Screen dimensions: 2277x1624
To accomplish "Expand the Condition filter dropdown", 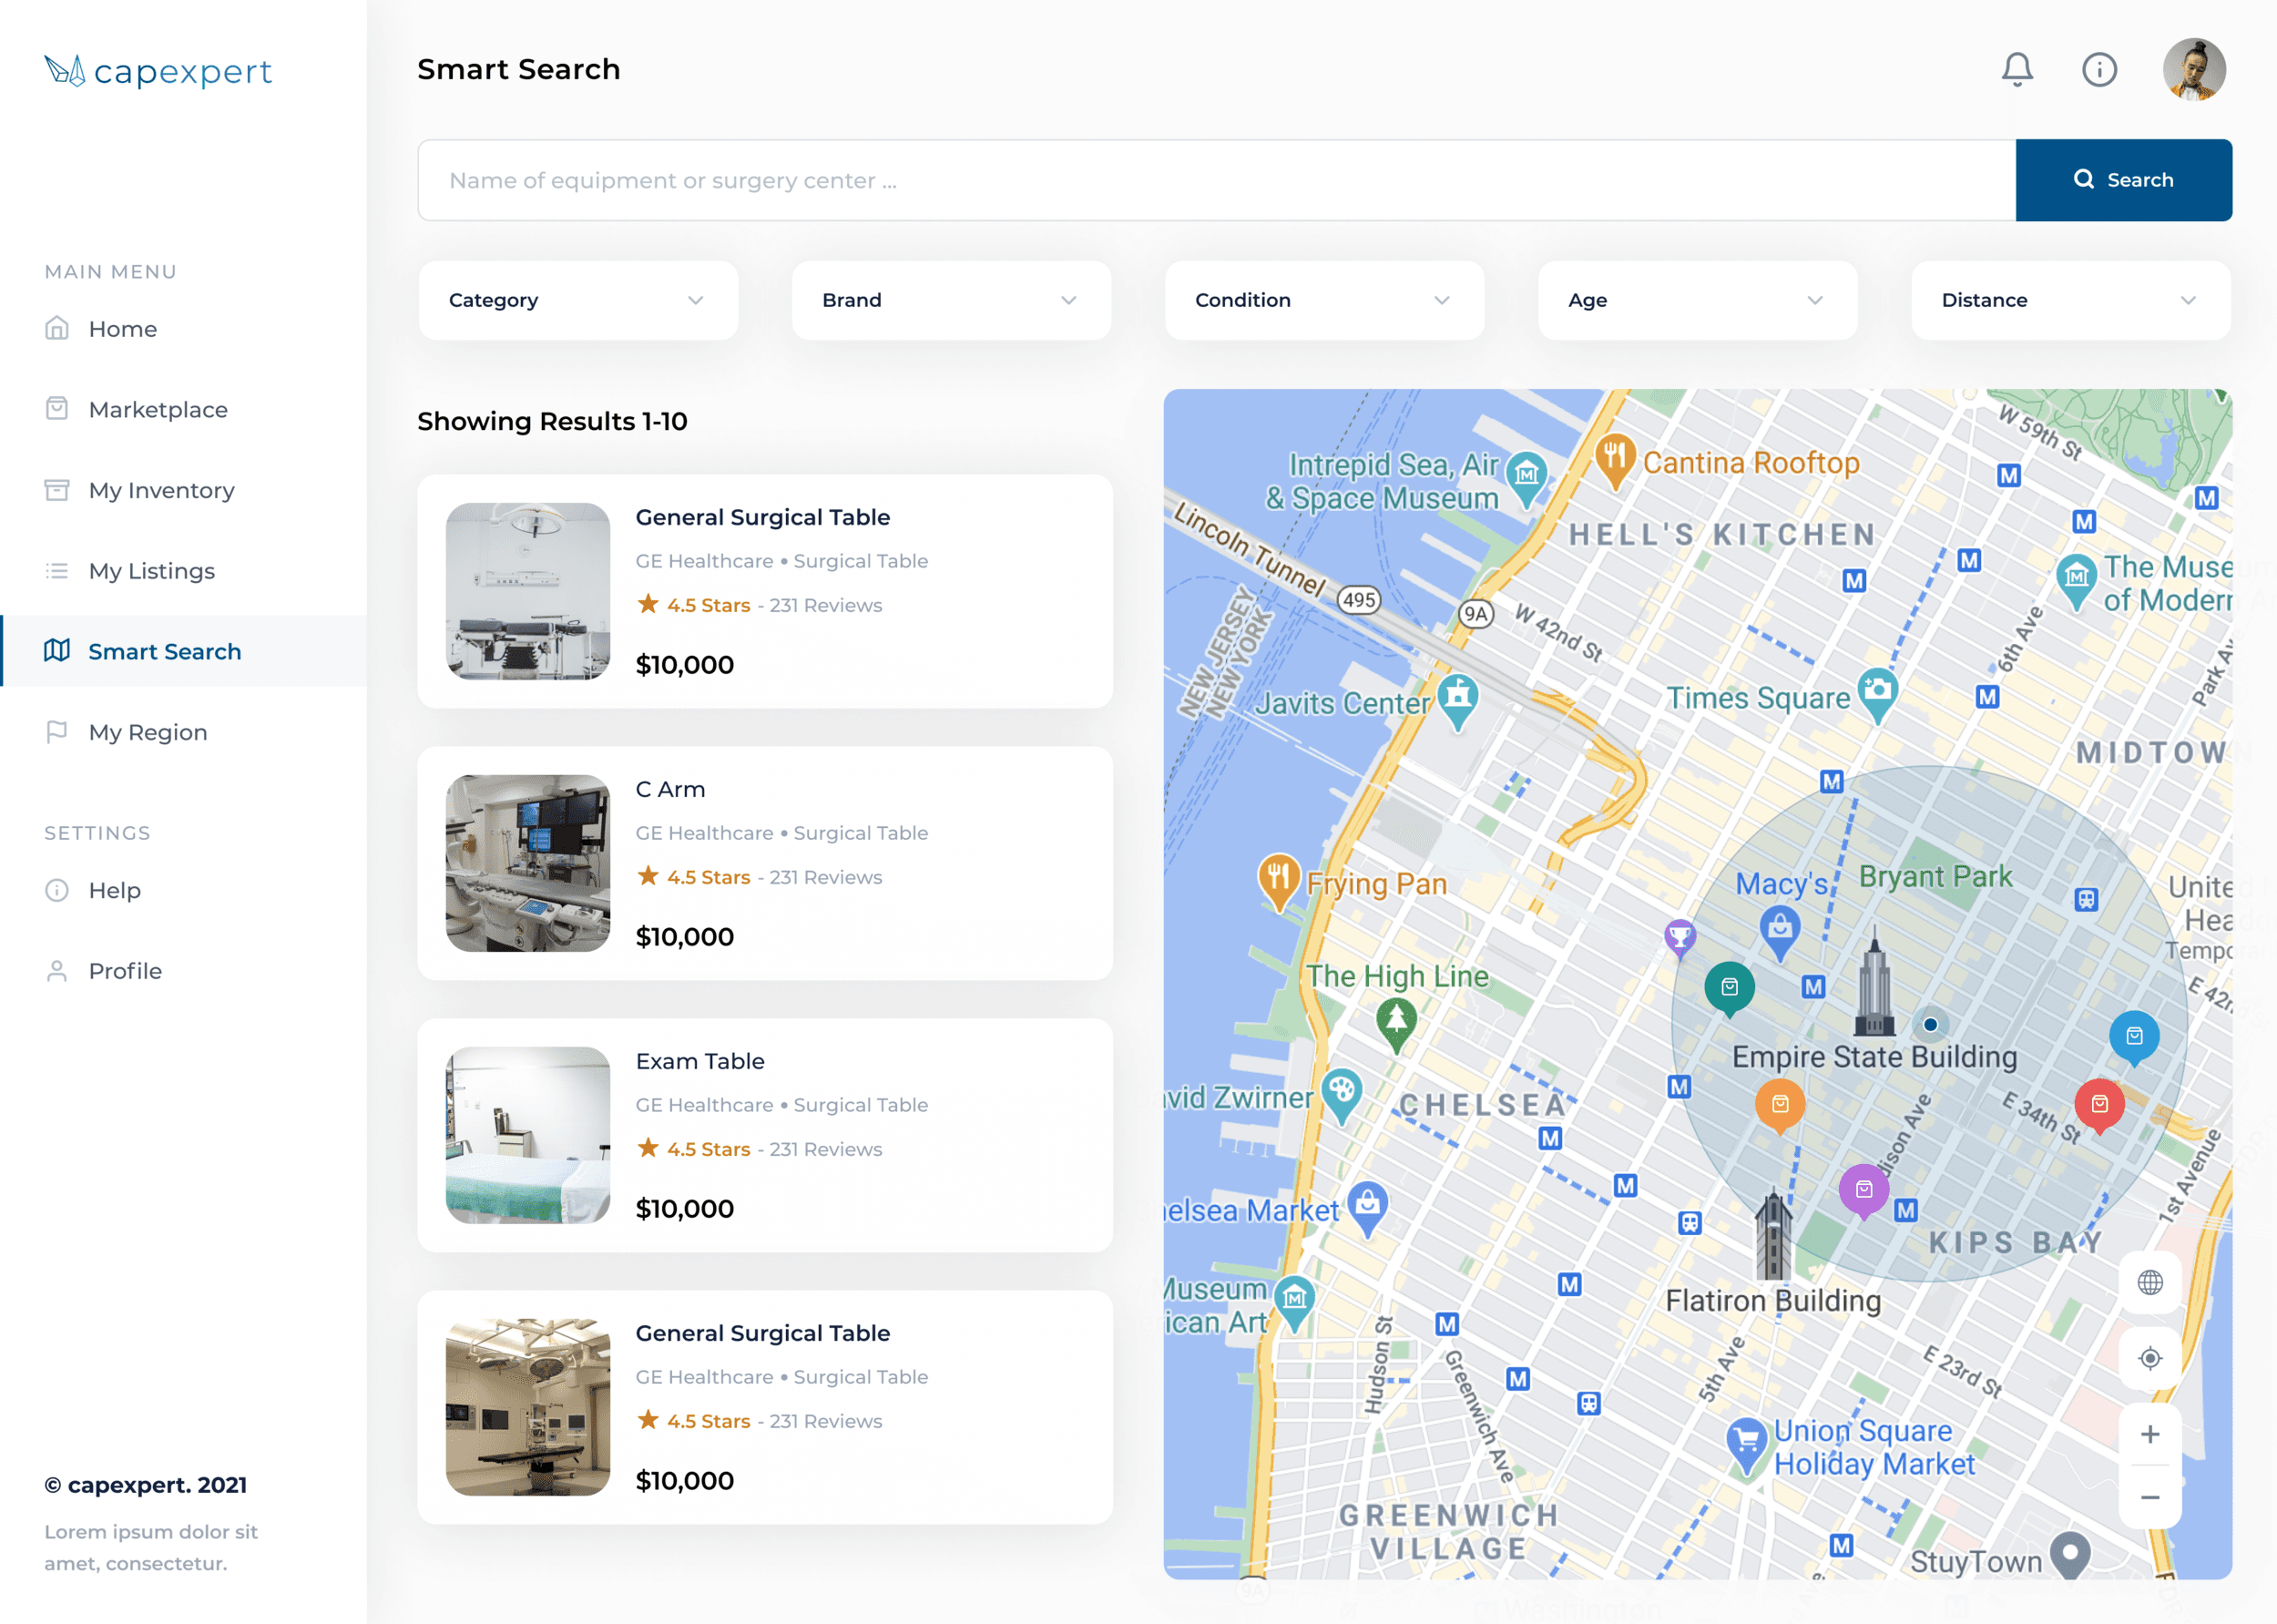I will pos(1323,300).
